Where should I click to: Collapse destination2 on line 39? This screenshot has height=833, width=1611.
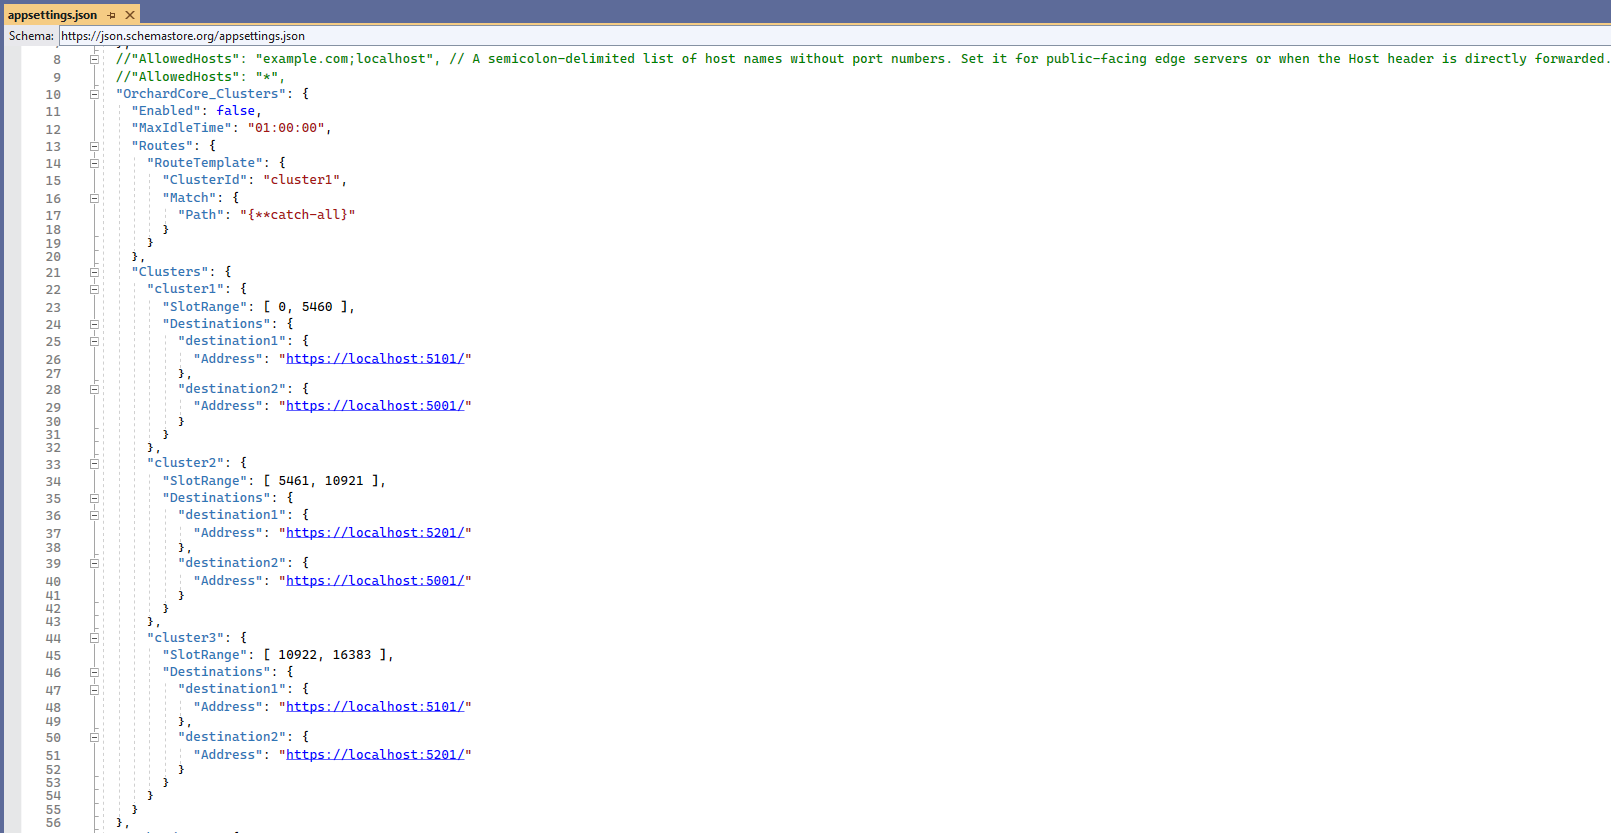pos(94,563)
